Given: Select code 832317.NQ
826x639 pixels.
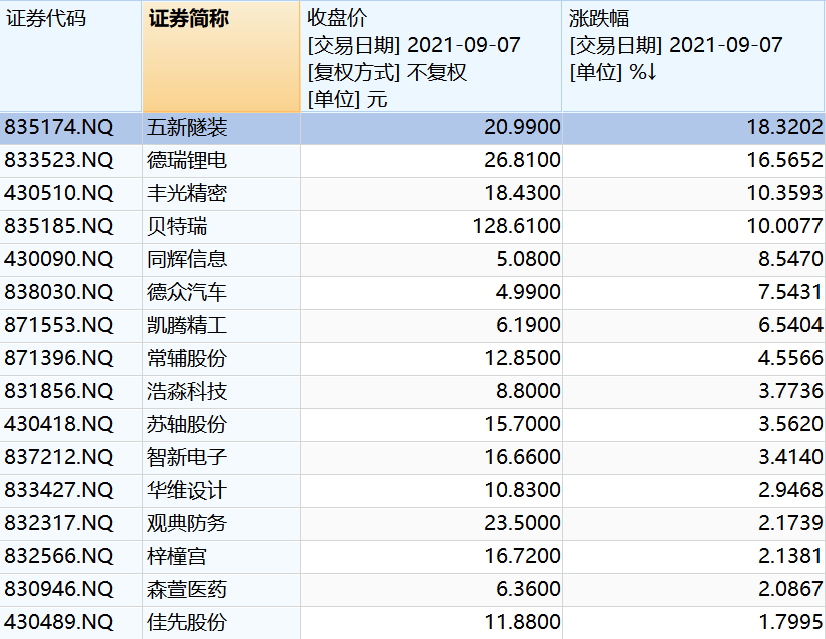Looking at the screenshot, I should [58, 523].
